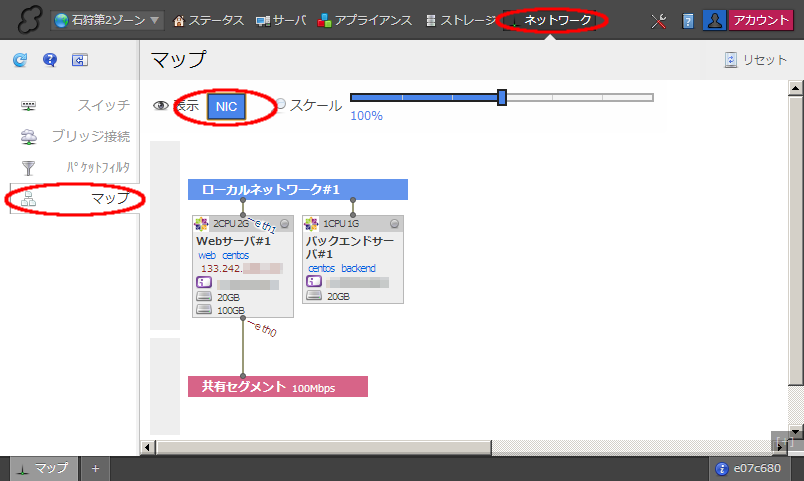Screen dimensions: 804x481
Task: Open the サーバ menu in top bar
Action: [282, 20]
